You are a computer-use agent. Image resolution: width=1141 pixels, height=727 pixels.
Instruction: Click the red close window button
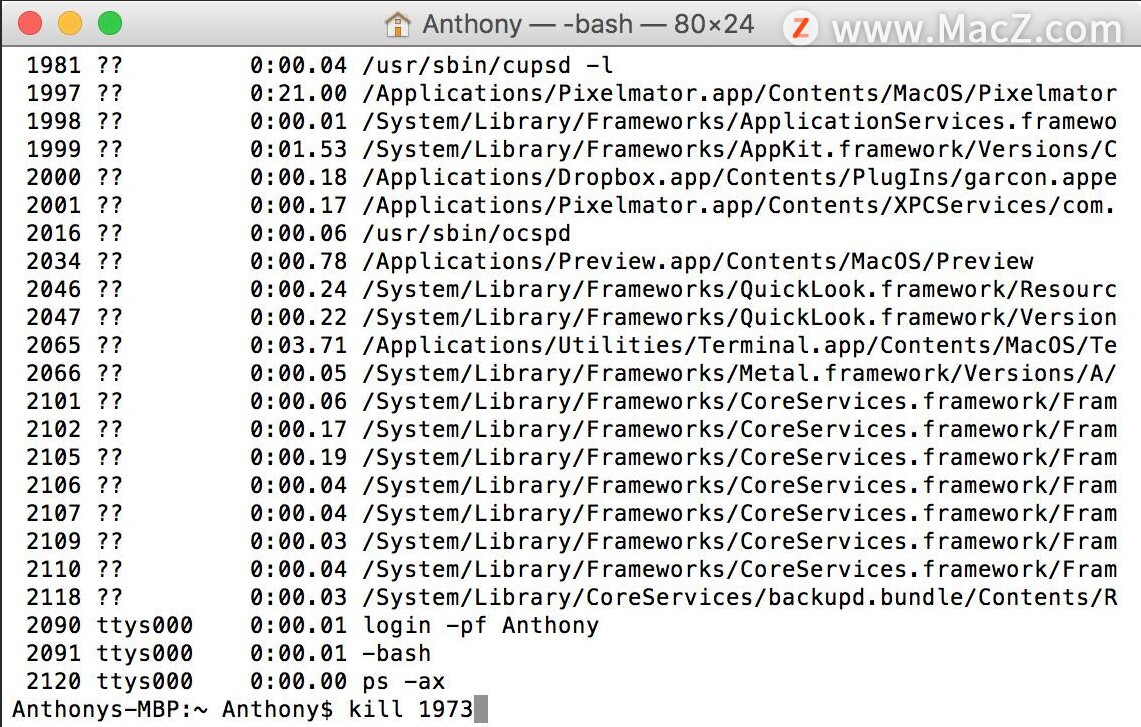[30, 23]
